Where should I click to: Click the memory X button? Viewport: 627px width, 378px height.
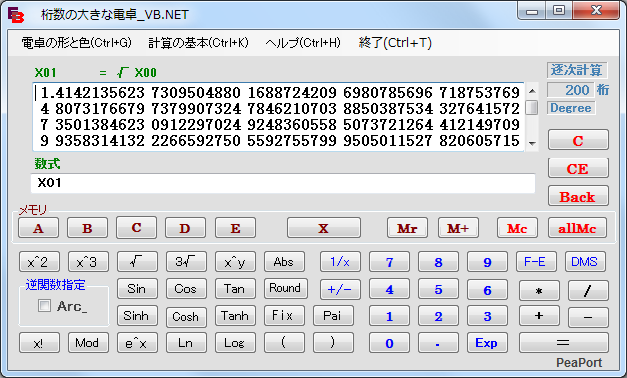click(x=324, y=228)
